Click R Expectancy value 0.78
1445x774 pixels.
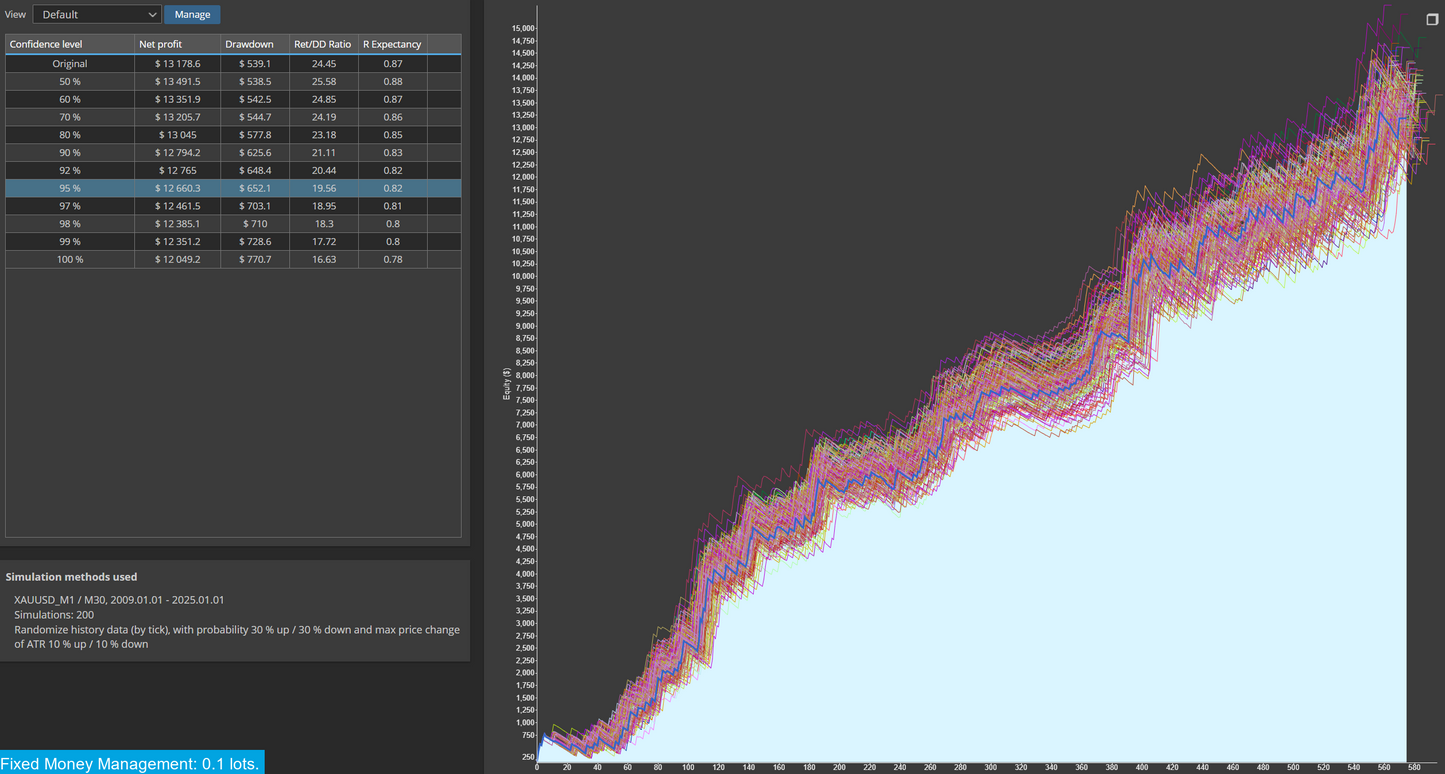pos(393,259)
